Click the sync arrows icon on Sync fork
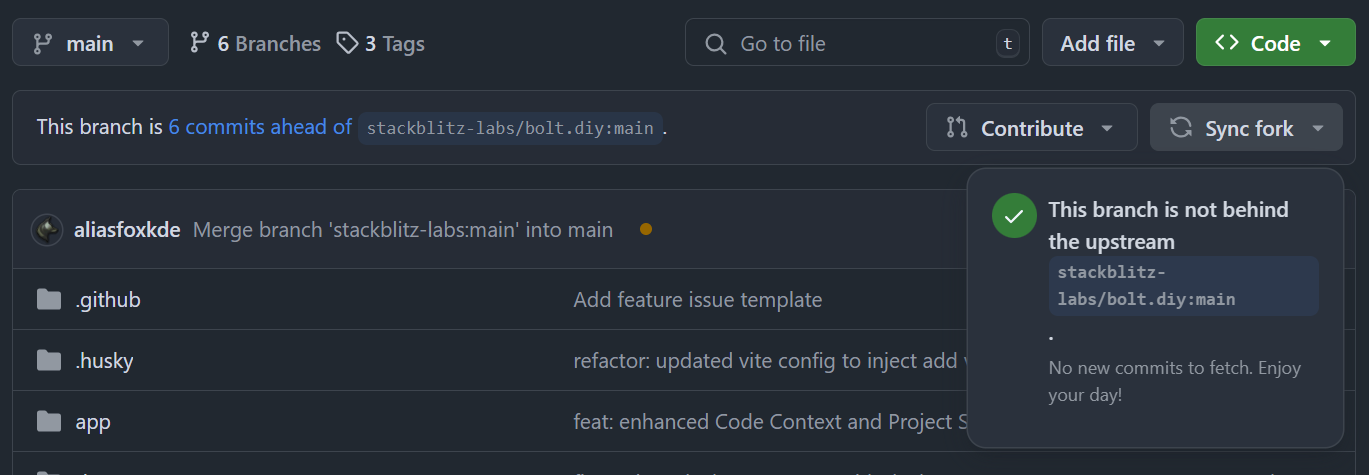Image resolution: width=1369 pixels, height=475 pixels. pyautogui.click(x=1181, y=128)
